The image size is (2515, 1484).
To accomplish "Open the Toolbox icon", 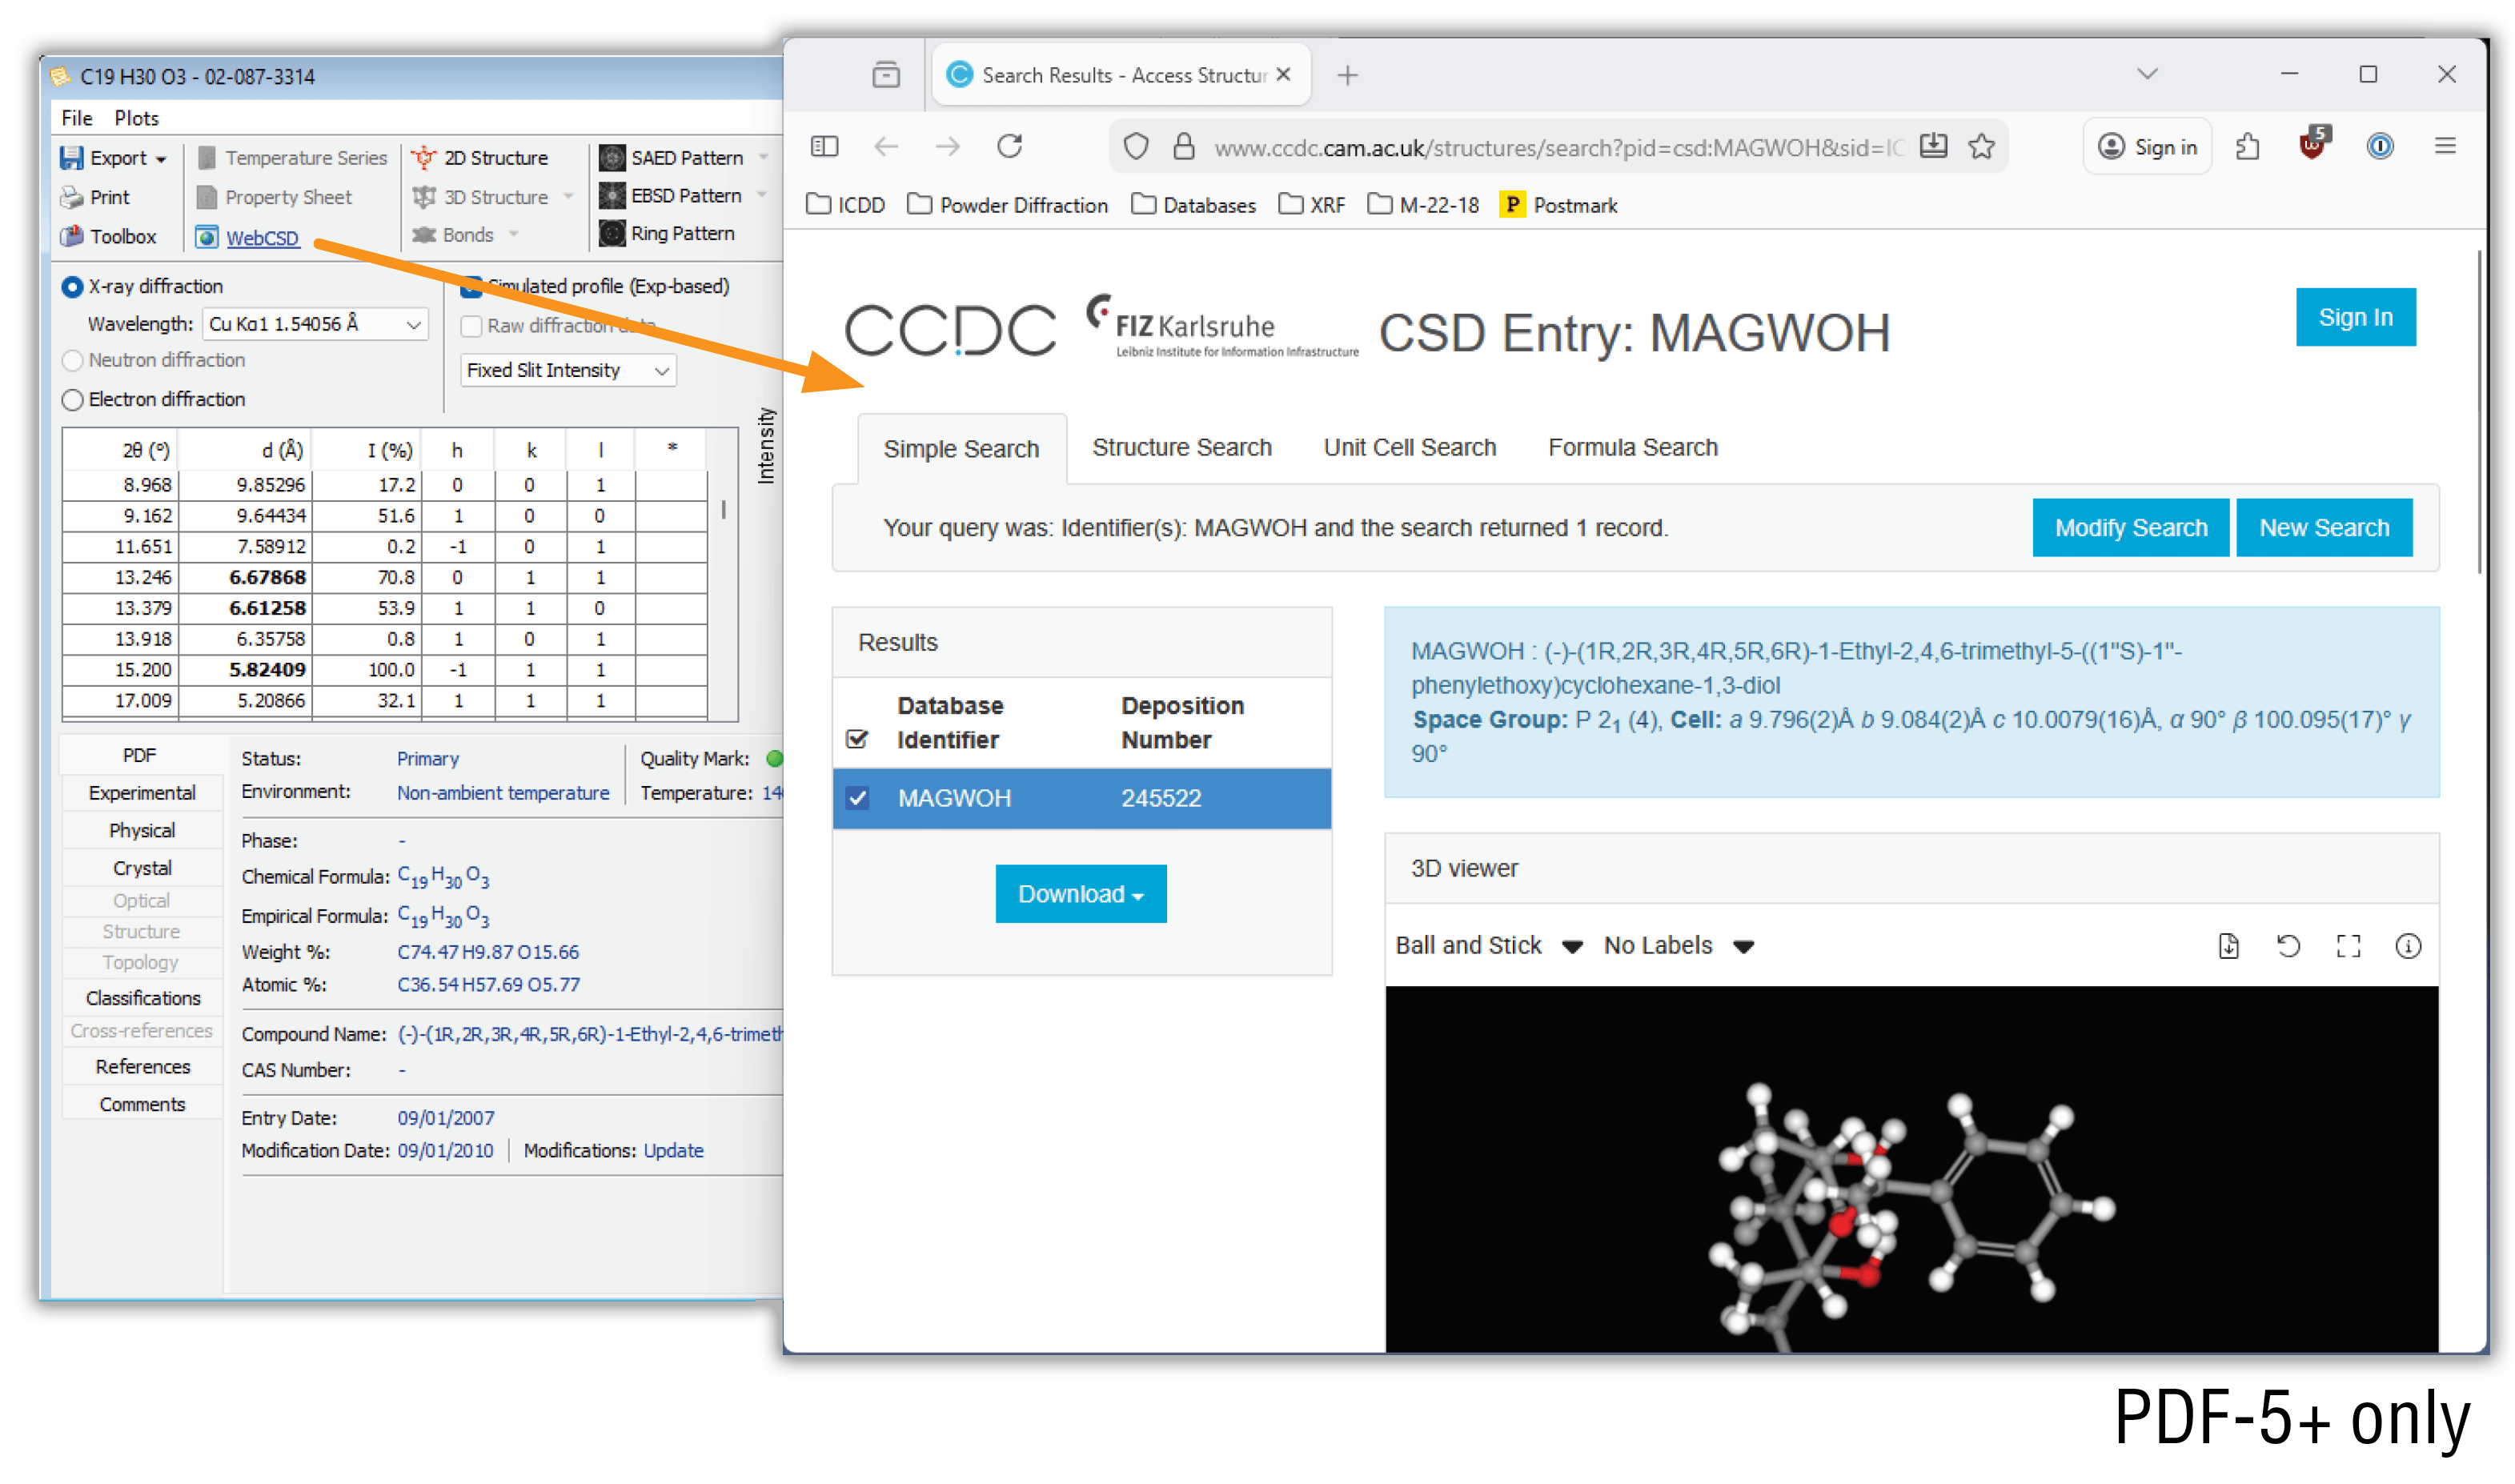I will click(x=71, y=236).
